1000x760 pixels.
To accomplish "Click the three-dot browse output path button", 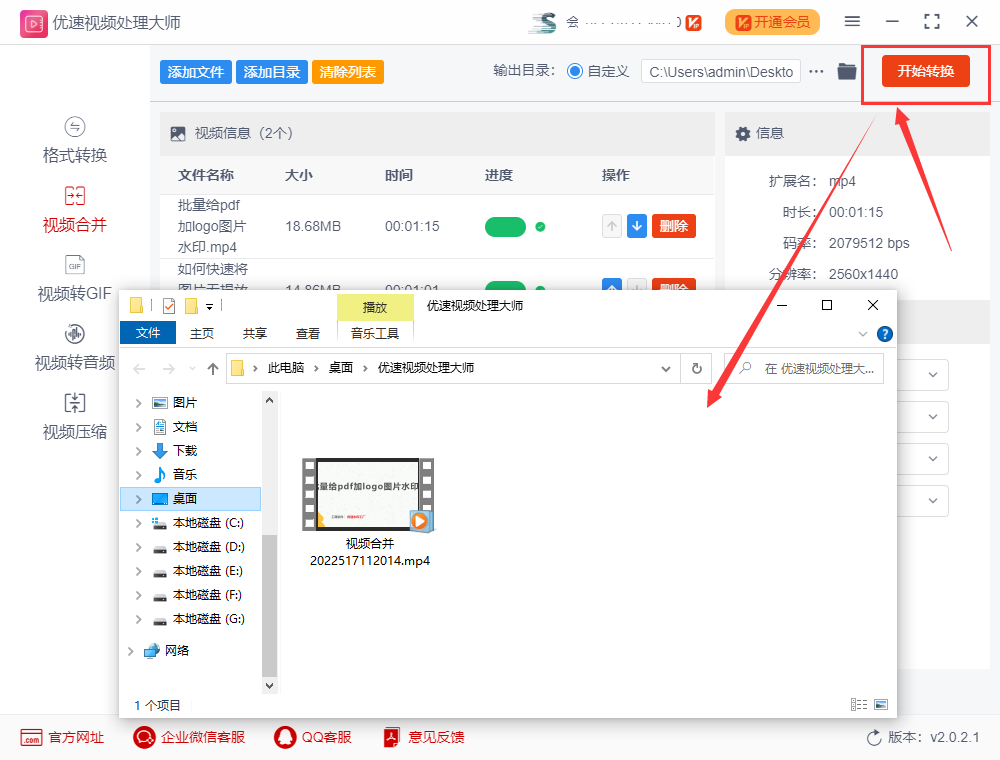I will click(816, 71).
